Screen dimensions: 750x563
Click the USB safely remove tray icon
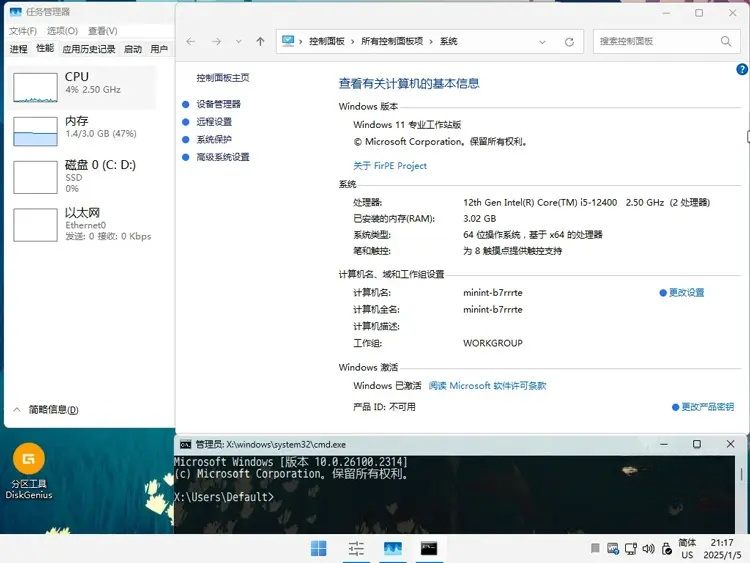pos(667,549)
